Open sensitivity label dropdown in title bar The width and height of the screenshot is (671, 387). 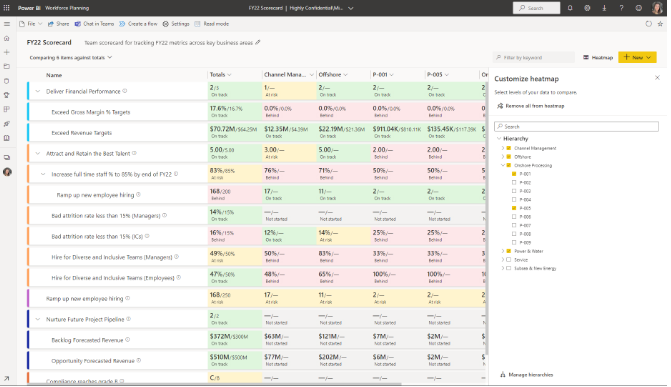coord(351,8)
